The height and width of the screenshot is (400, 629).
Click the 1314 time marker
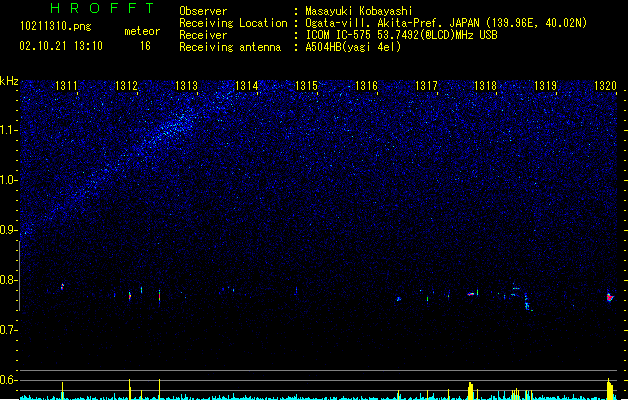pyautogui.click(x=246, y=86)
